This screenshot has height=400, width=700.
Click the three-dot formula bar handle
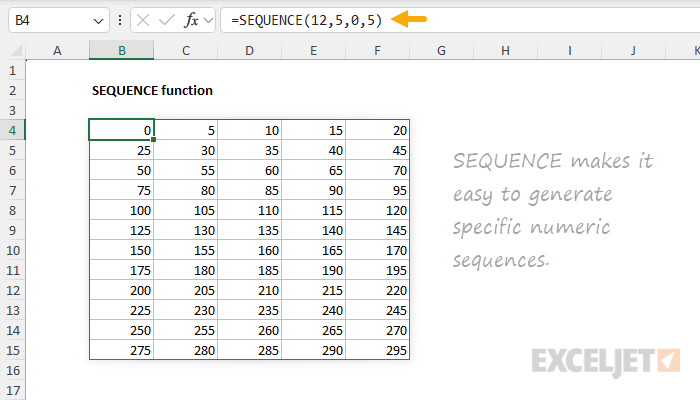pyautogui.click(x=120, y=20)
